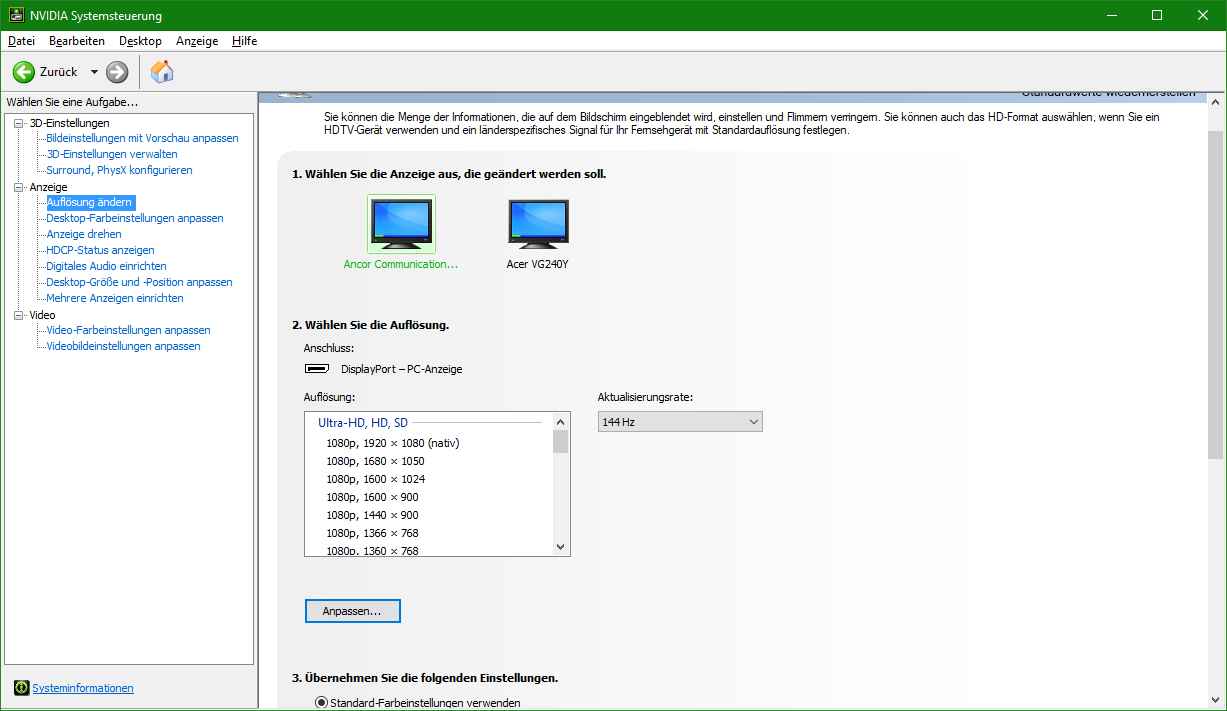Open HDCP-Status anzeigen
1227x711 pixels.
click(x=100, y=250)
